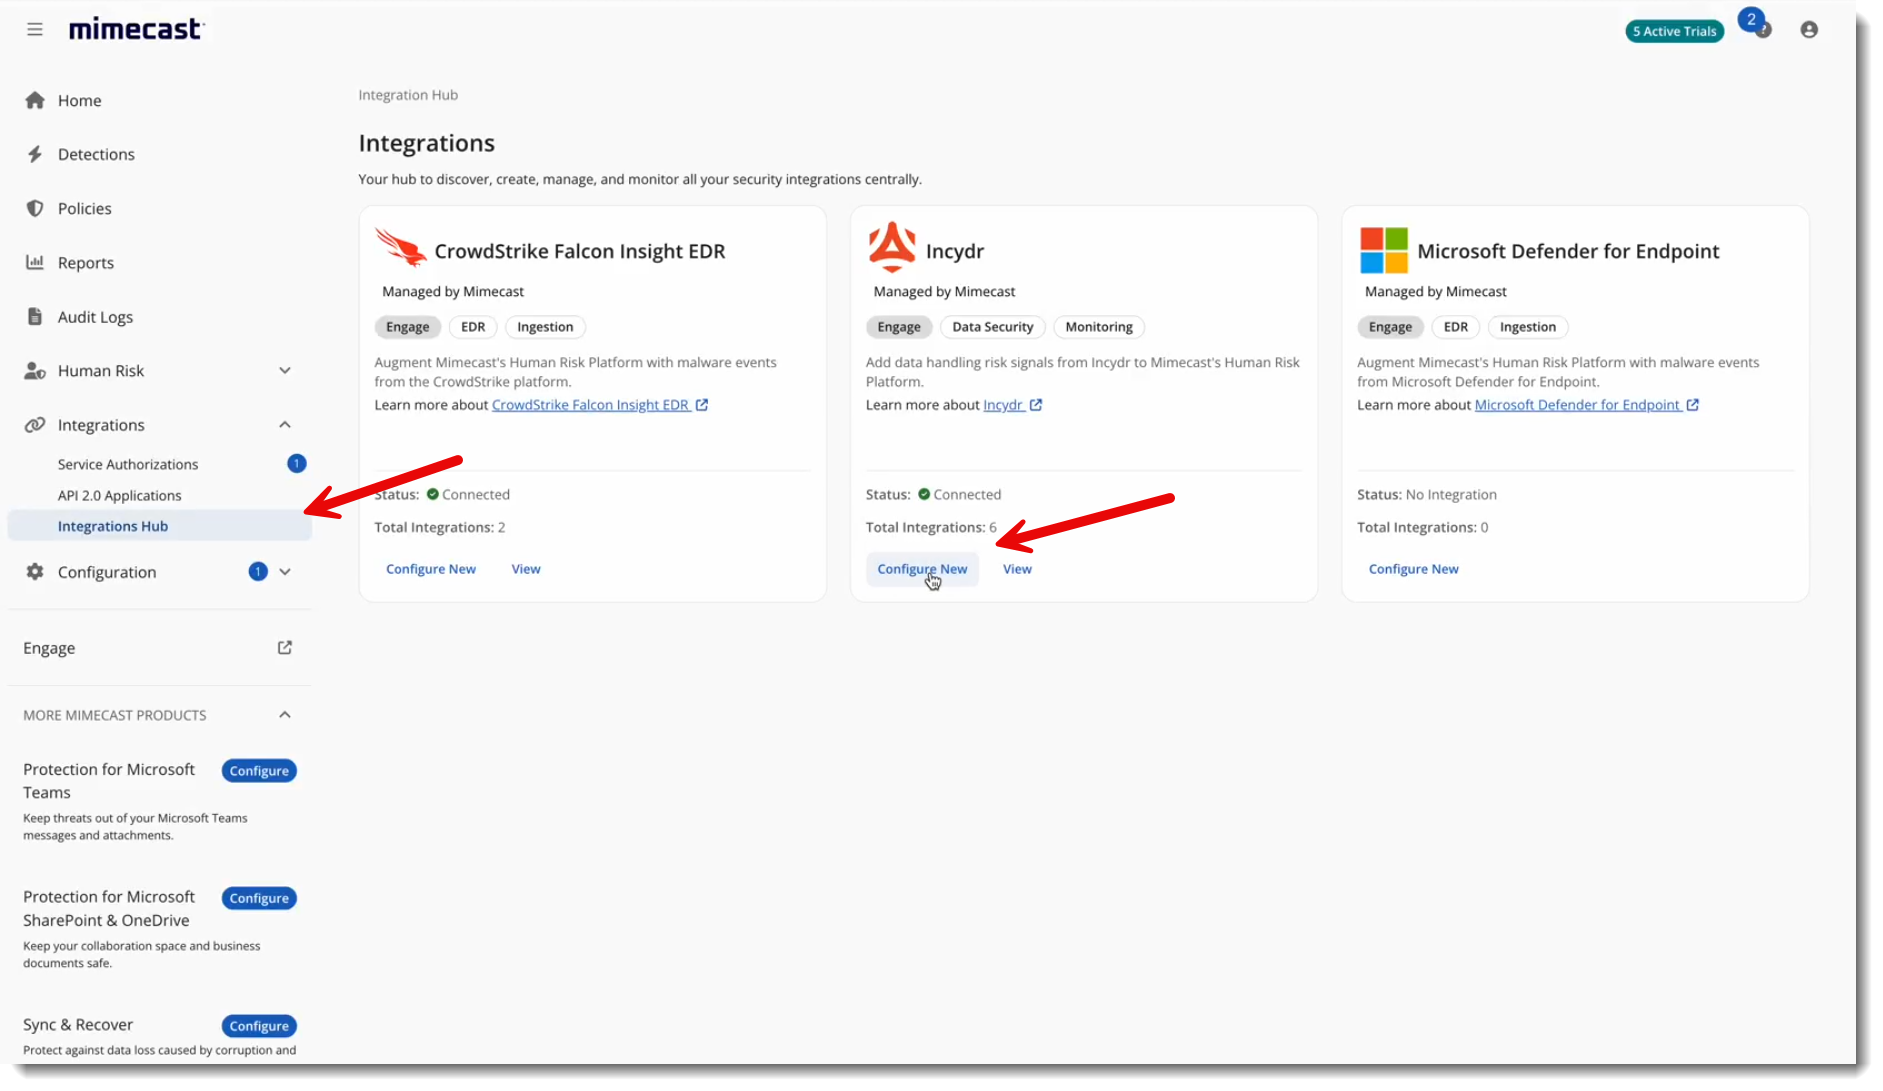
Task: Open Service Authorizations from the sidebar
Action: [x=128, y=464]
